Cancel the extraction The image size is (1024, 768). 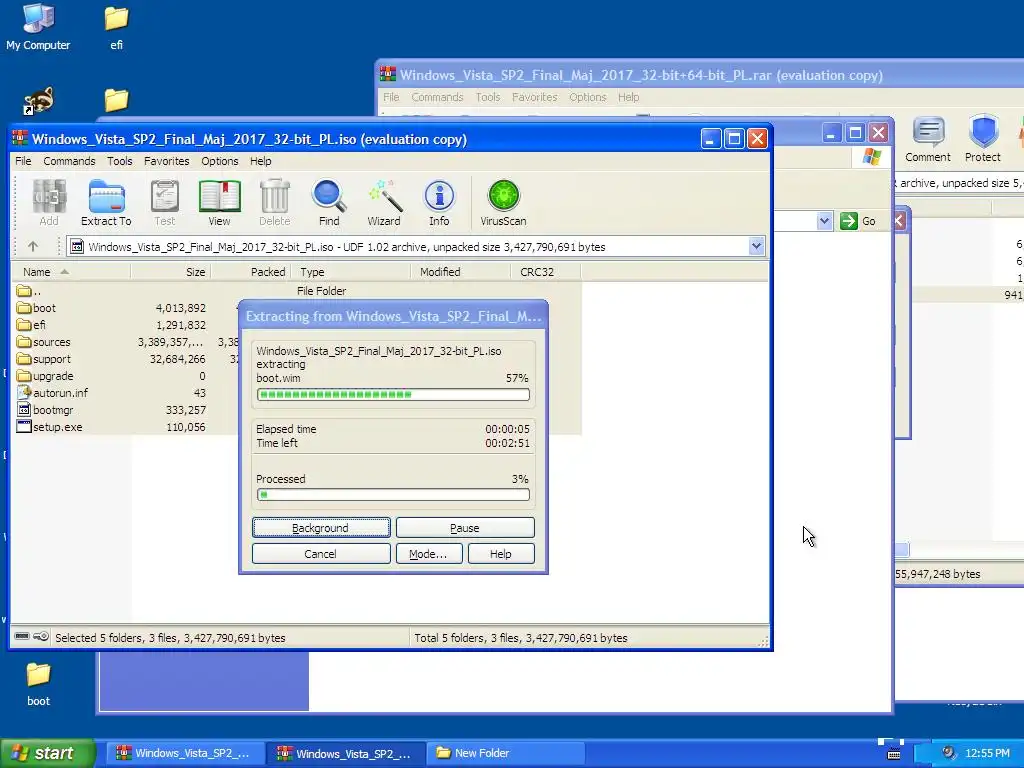[321, 554]
